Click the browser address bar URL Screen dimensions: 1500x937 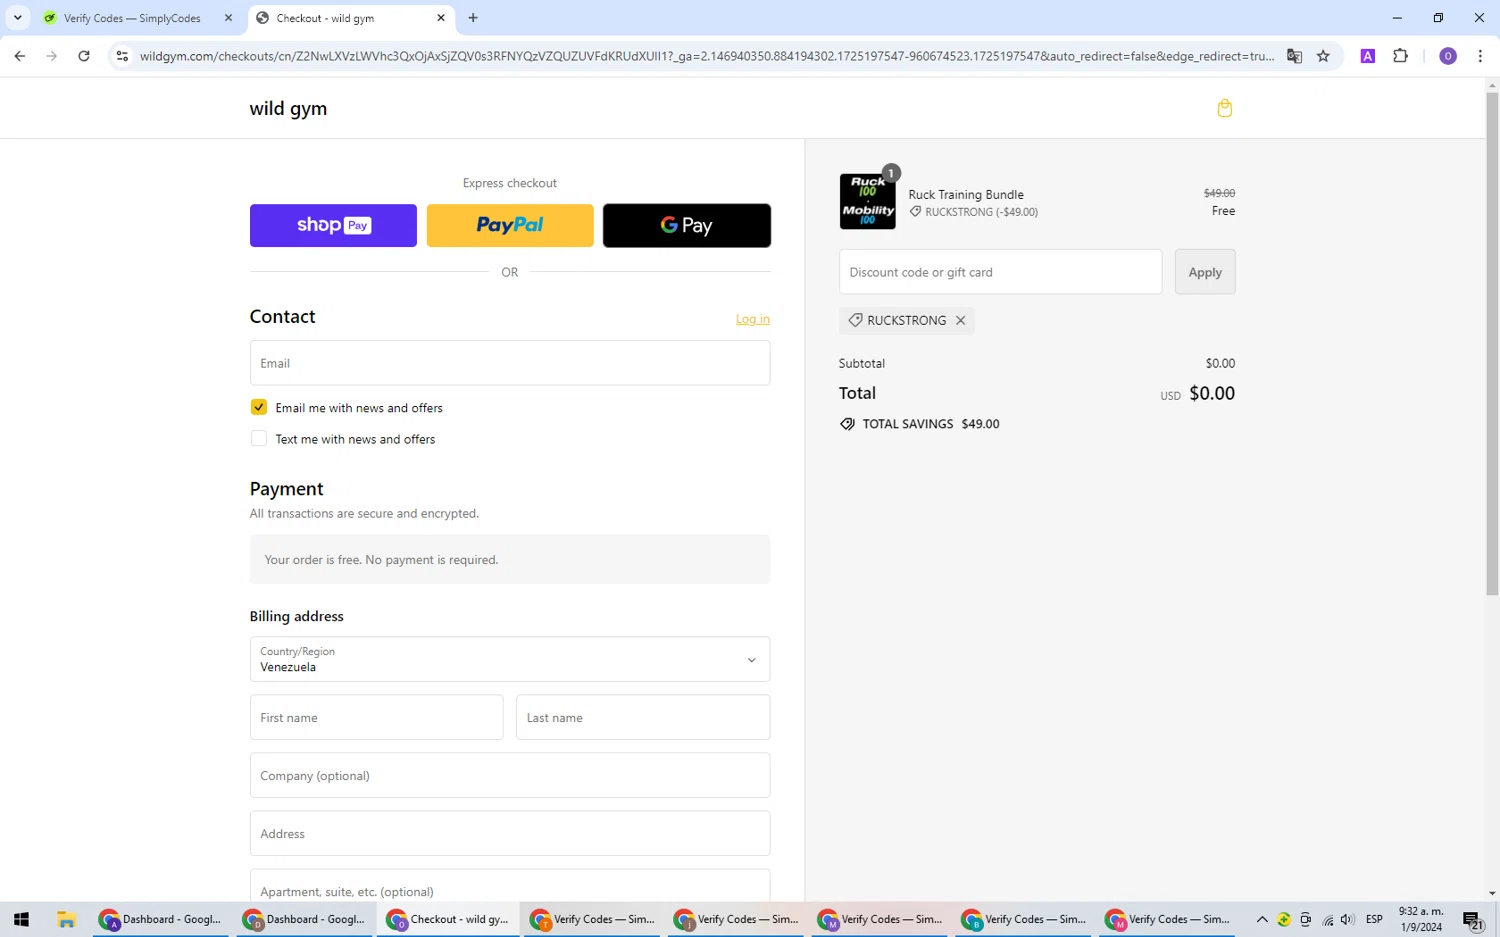(706, 56)
